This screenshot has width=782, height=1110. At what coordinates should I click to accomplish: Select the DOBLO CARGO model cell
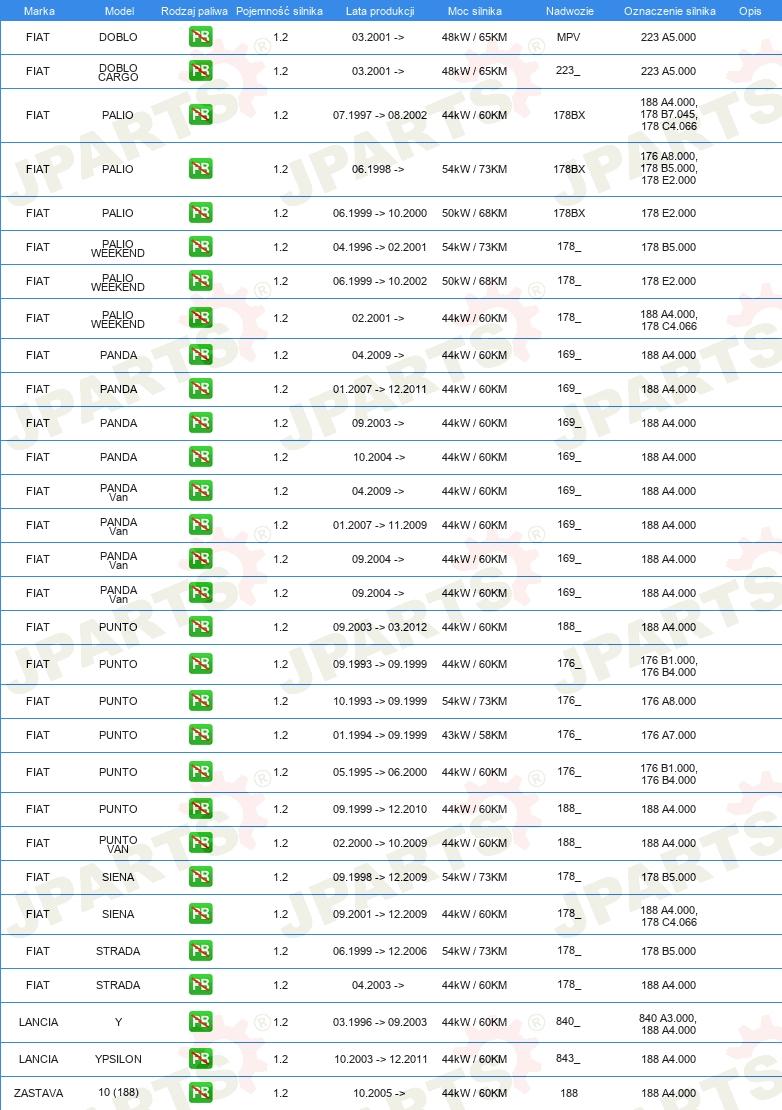(118, 72)
